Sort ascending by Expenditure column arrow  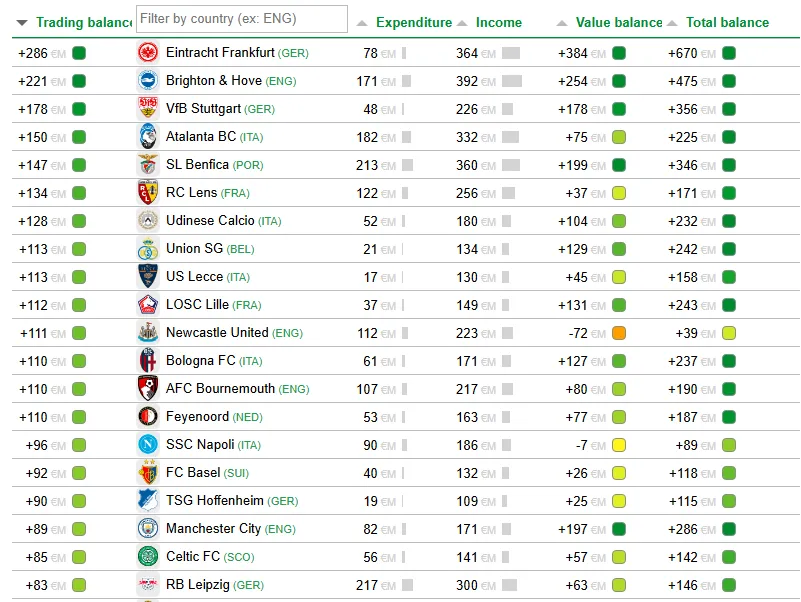coord(362,23)
